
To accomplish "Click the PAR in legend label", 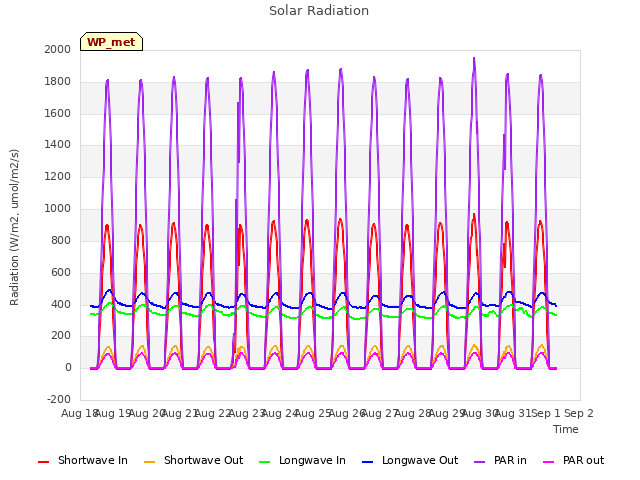I will (x=510, y=460).
